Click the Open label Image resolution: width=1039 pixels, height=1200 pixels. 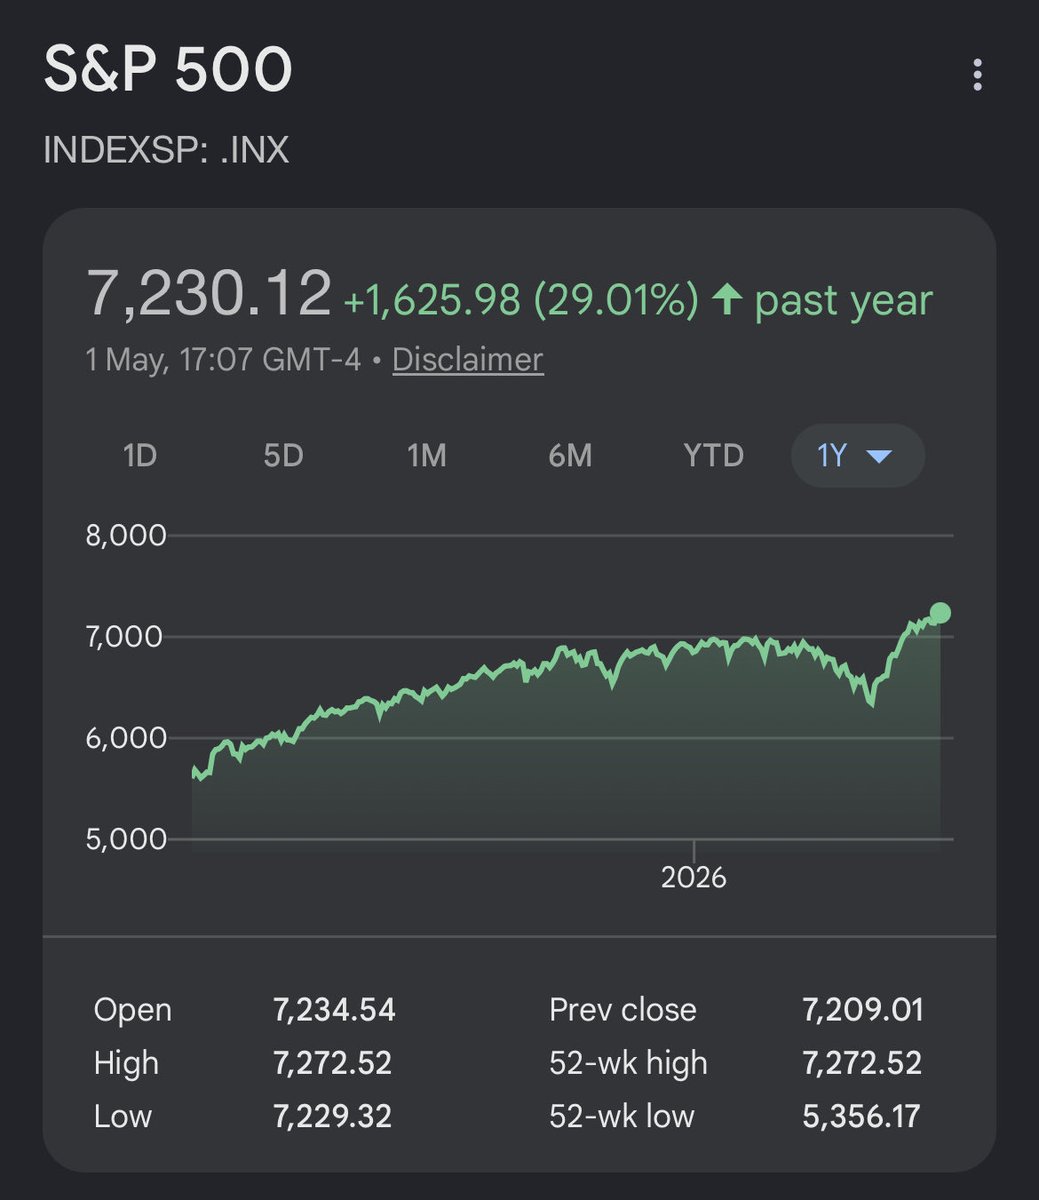click(133, 1011)
